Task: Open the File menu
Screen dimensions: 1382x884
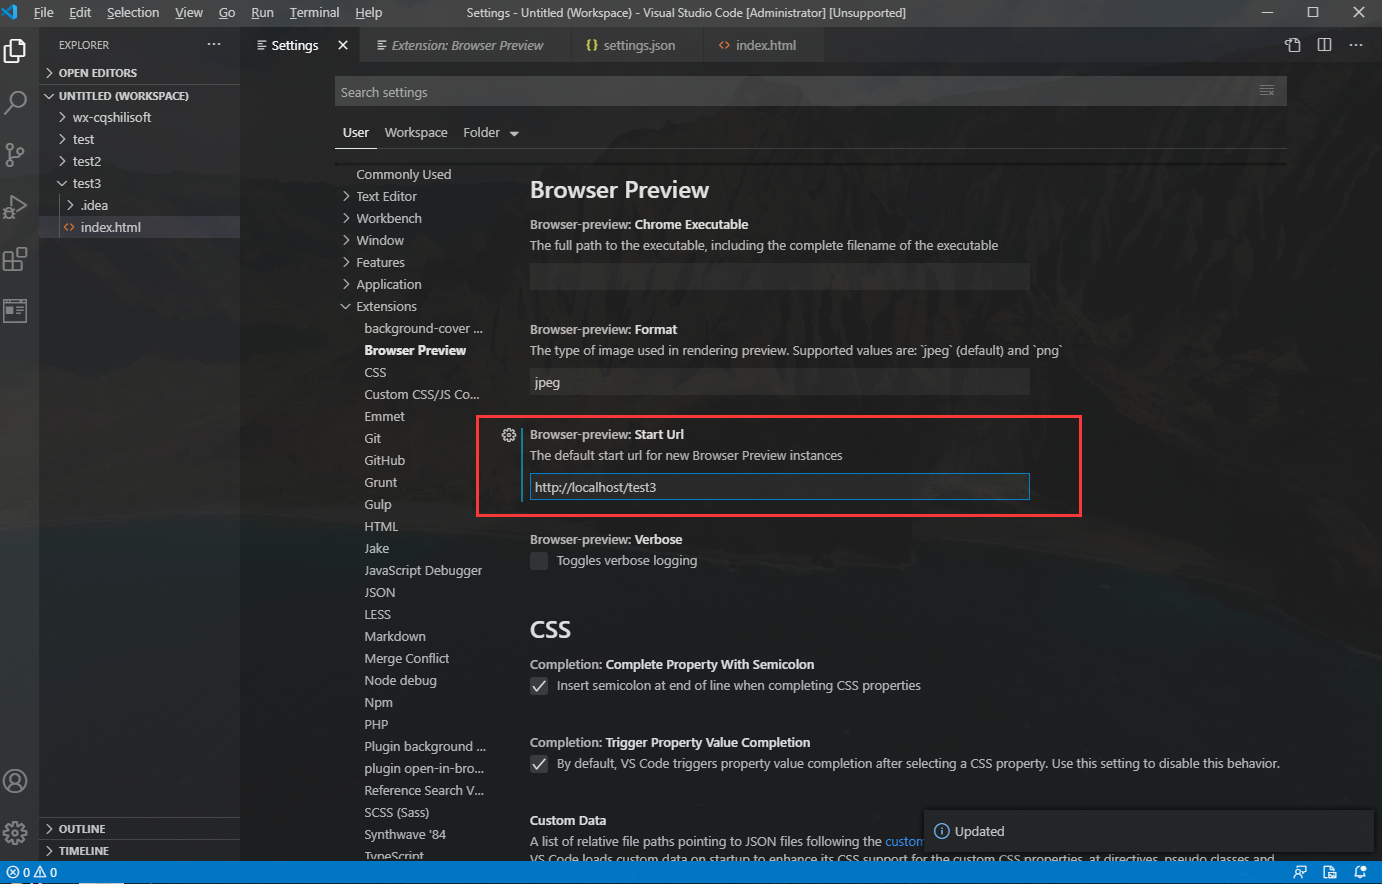Action: pos(44,12)
